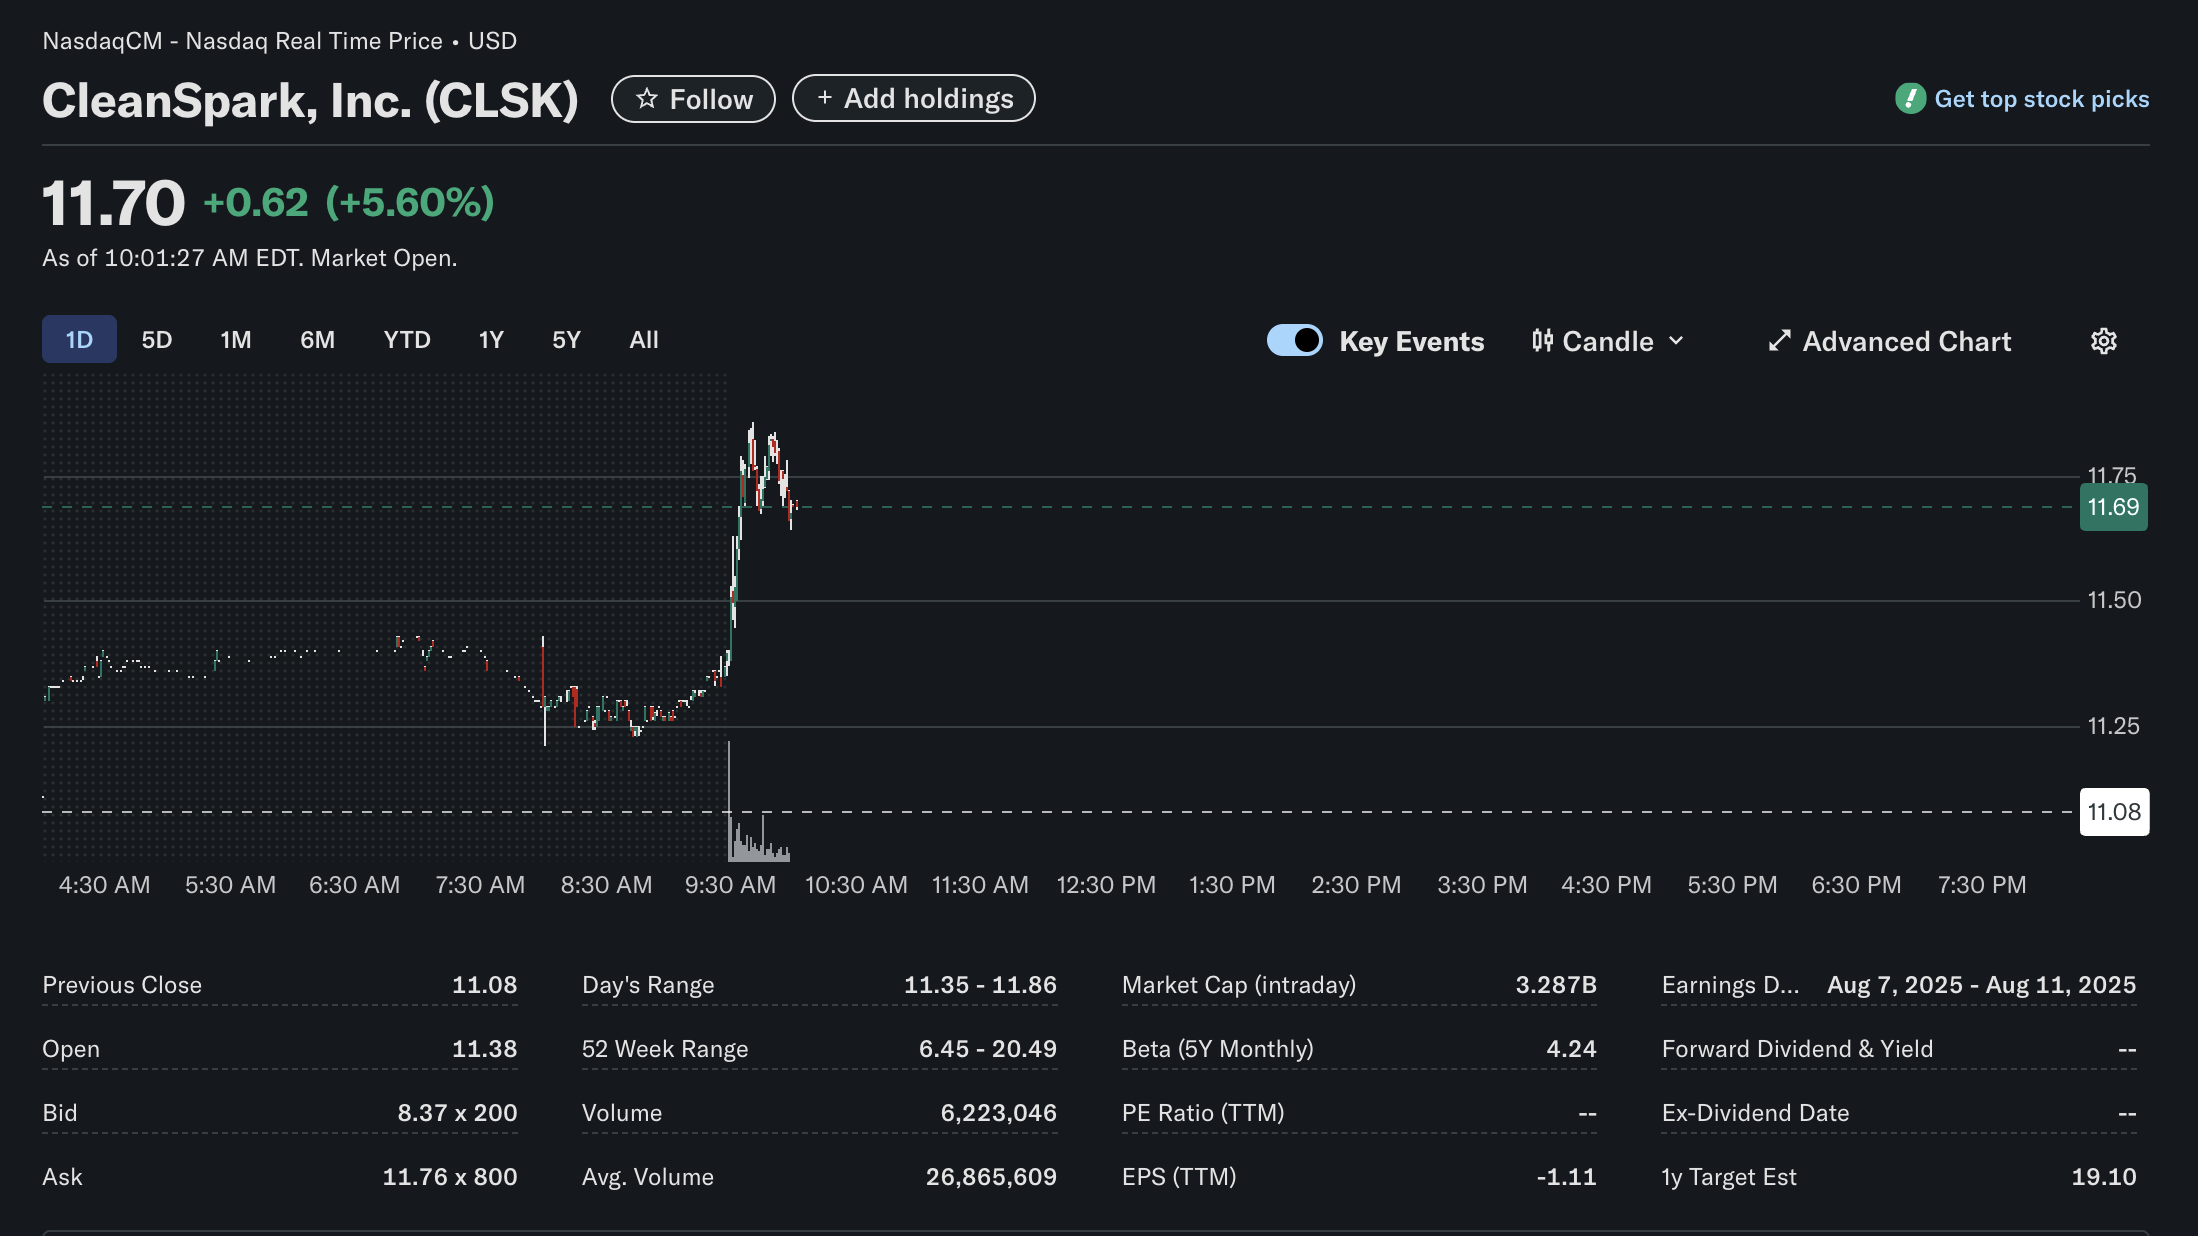This screenshot has width=2198, height=1236.
Task: Select the 5Y time range tab
Action: [x=567, y=340]
